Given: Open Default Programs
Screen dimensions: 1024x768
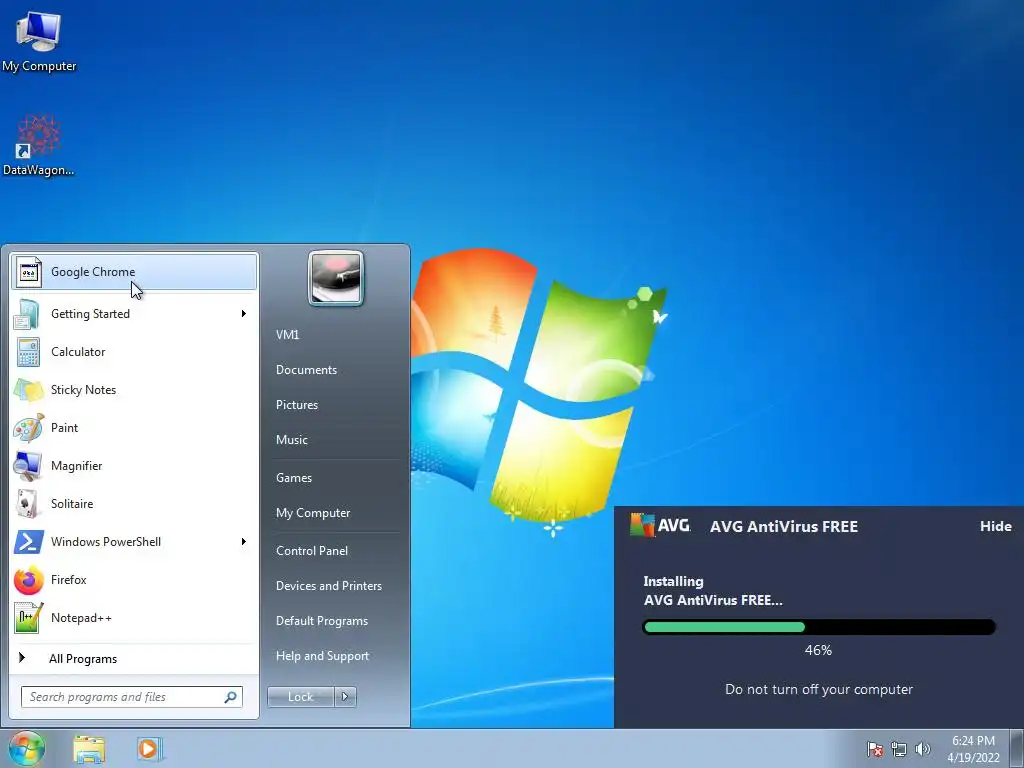Looking at the screenshot, I should coord(322,621).
